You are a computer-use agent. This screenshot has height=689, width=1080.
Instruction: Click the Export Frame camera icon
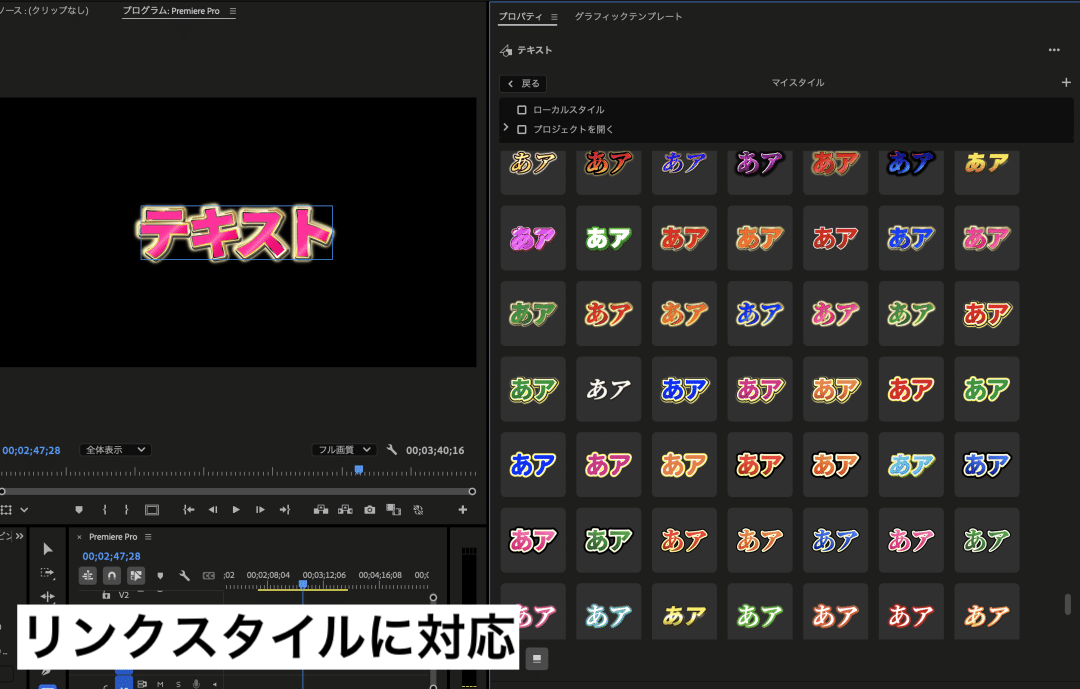[369, 509]
